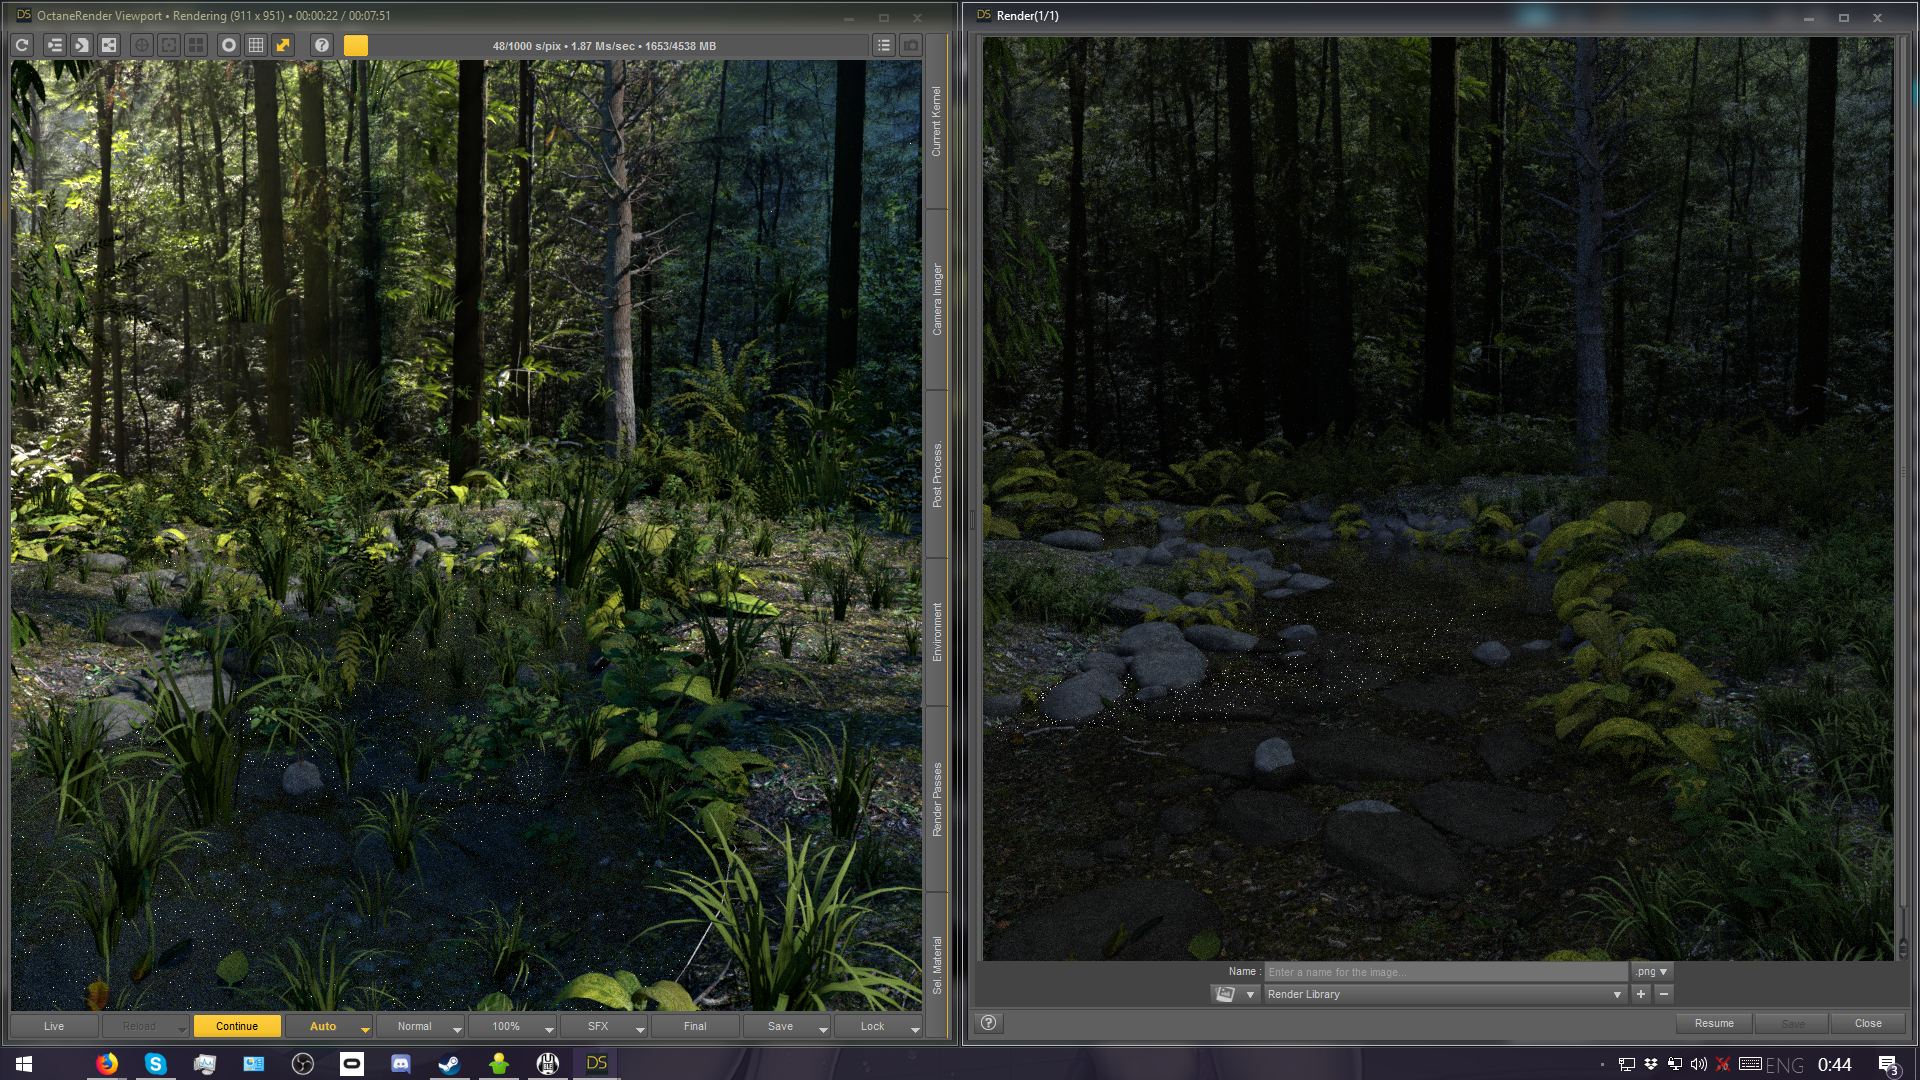Toggle the Final render button
The width and height of the screenshot is (1920, 1080).
pyautogui.click(x=694, y=1026)
